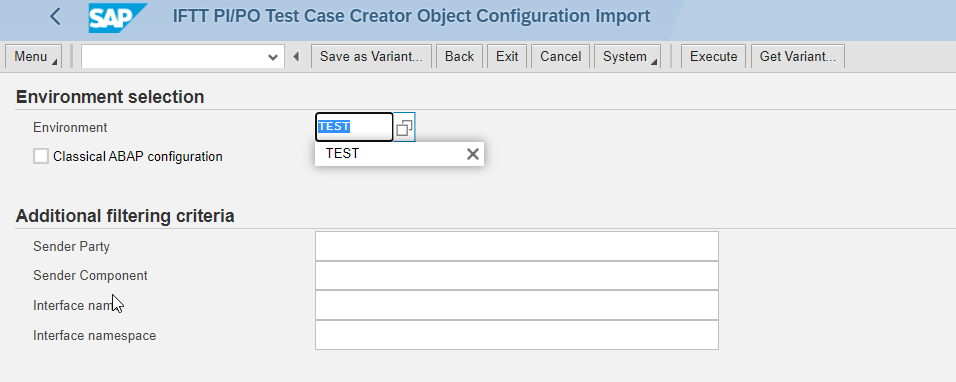This screenshot has width=956, height=382.
Task: Remove the TEST suggestion with X icon
Action: 473,154
